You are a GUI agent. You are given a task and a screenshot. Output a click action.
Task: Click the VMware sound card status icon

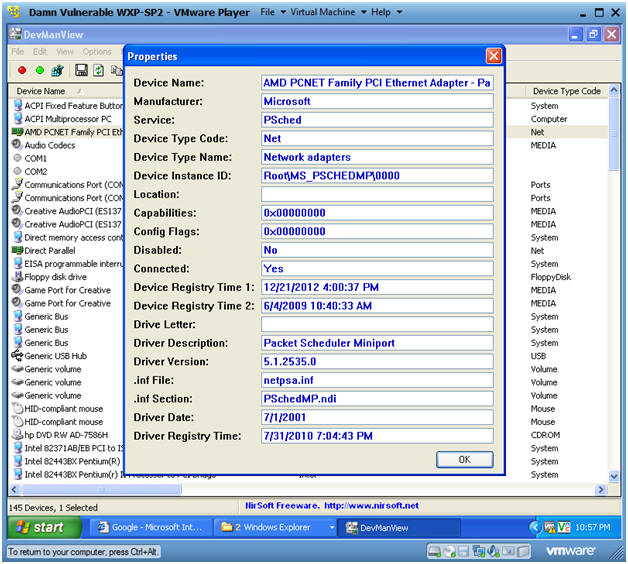point(494,552)
